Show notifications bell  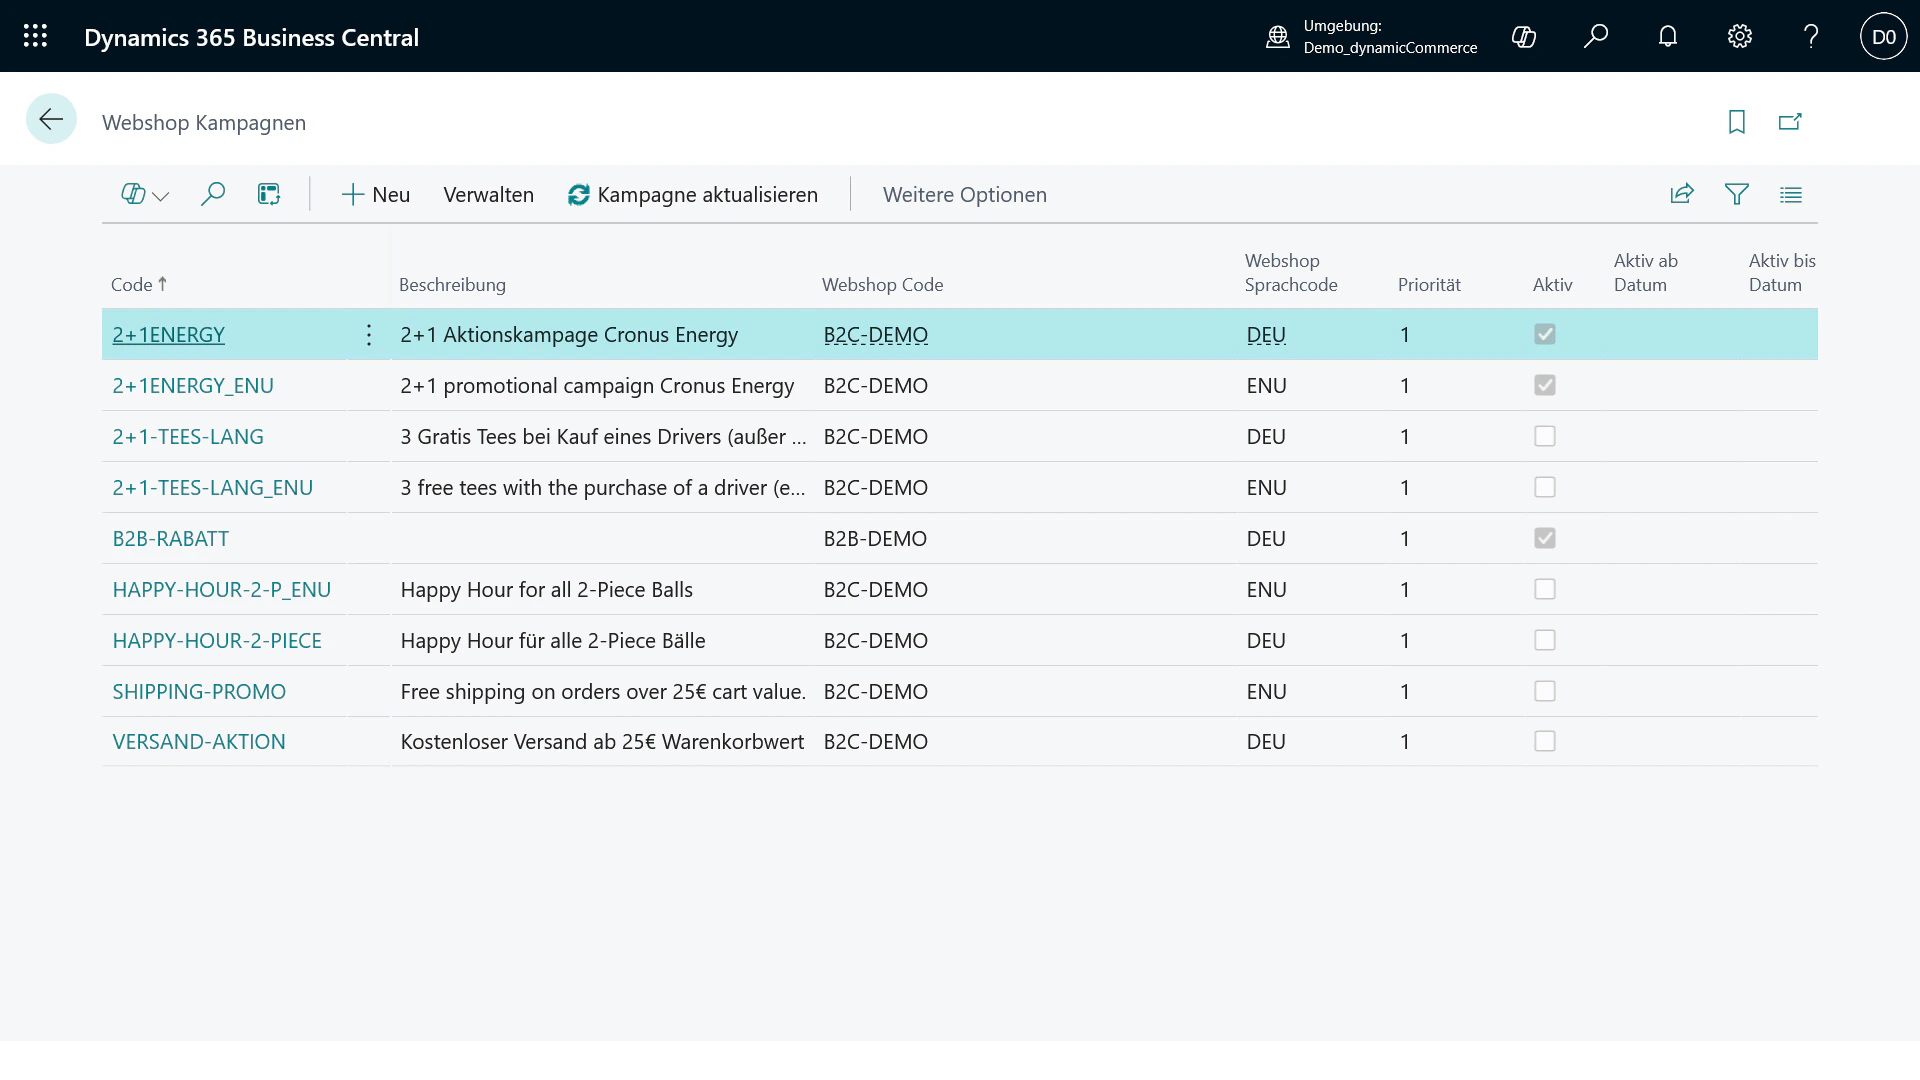pyautogui.click(x=1668, y=37)
